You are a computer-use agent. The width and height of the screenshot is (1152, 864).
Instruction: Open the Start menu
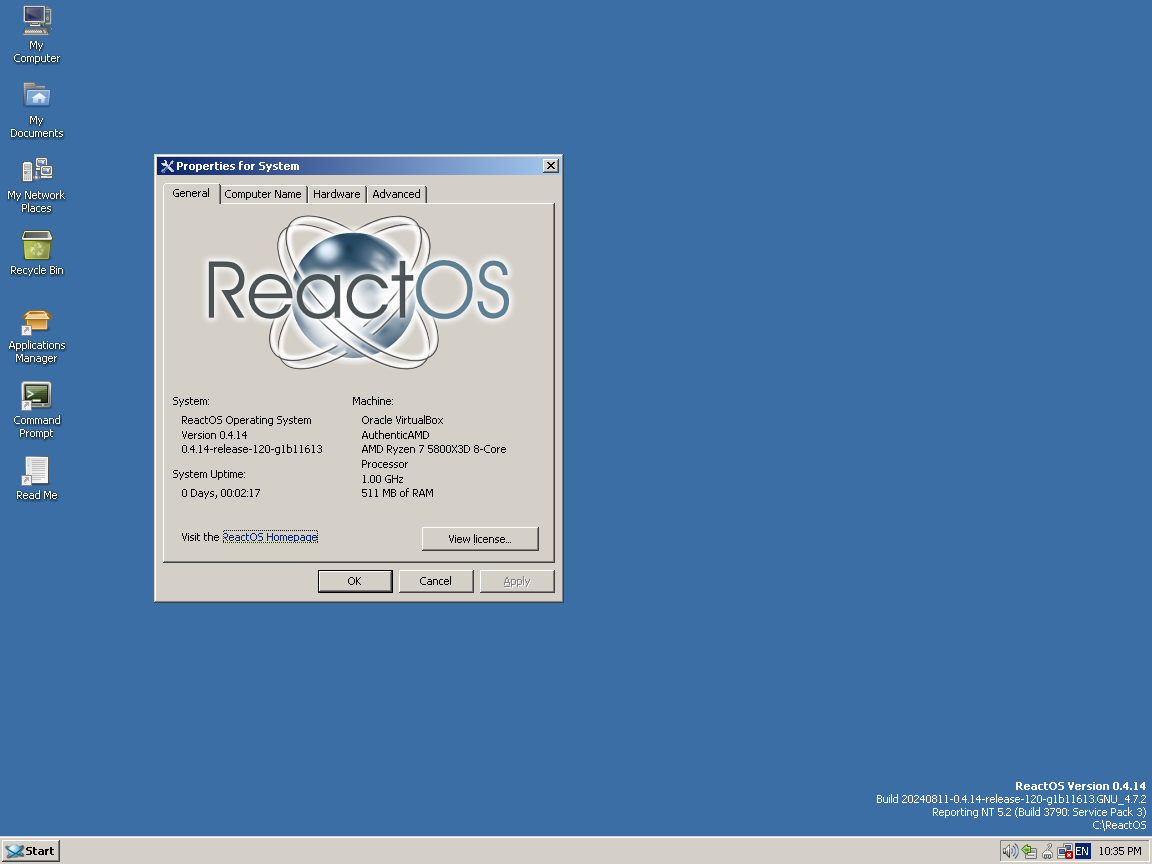(31, 851)
